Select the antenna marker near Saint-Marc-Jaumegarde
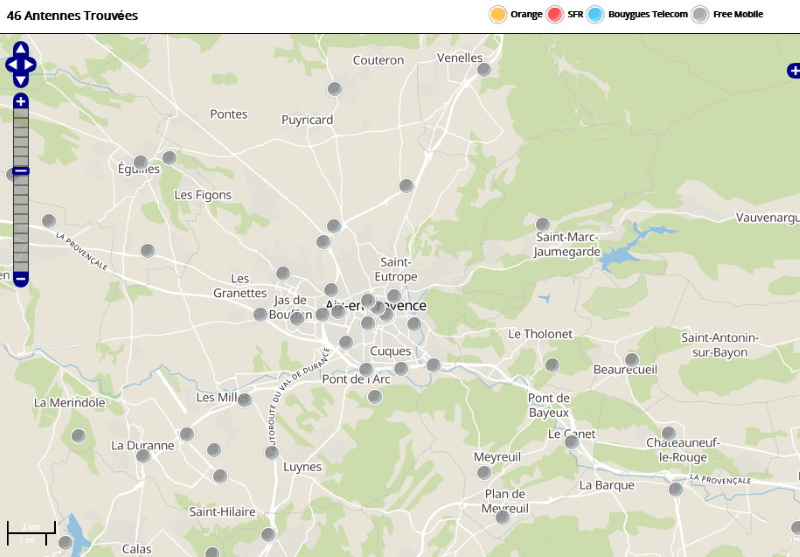Viewport: 800px width, 557px height. tap(543, 224)
